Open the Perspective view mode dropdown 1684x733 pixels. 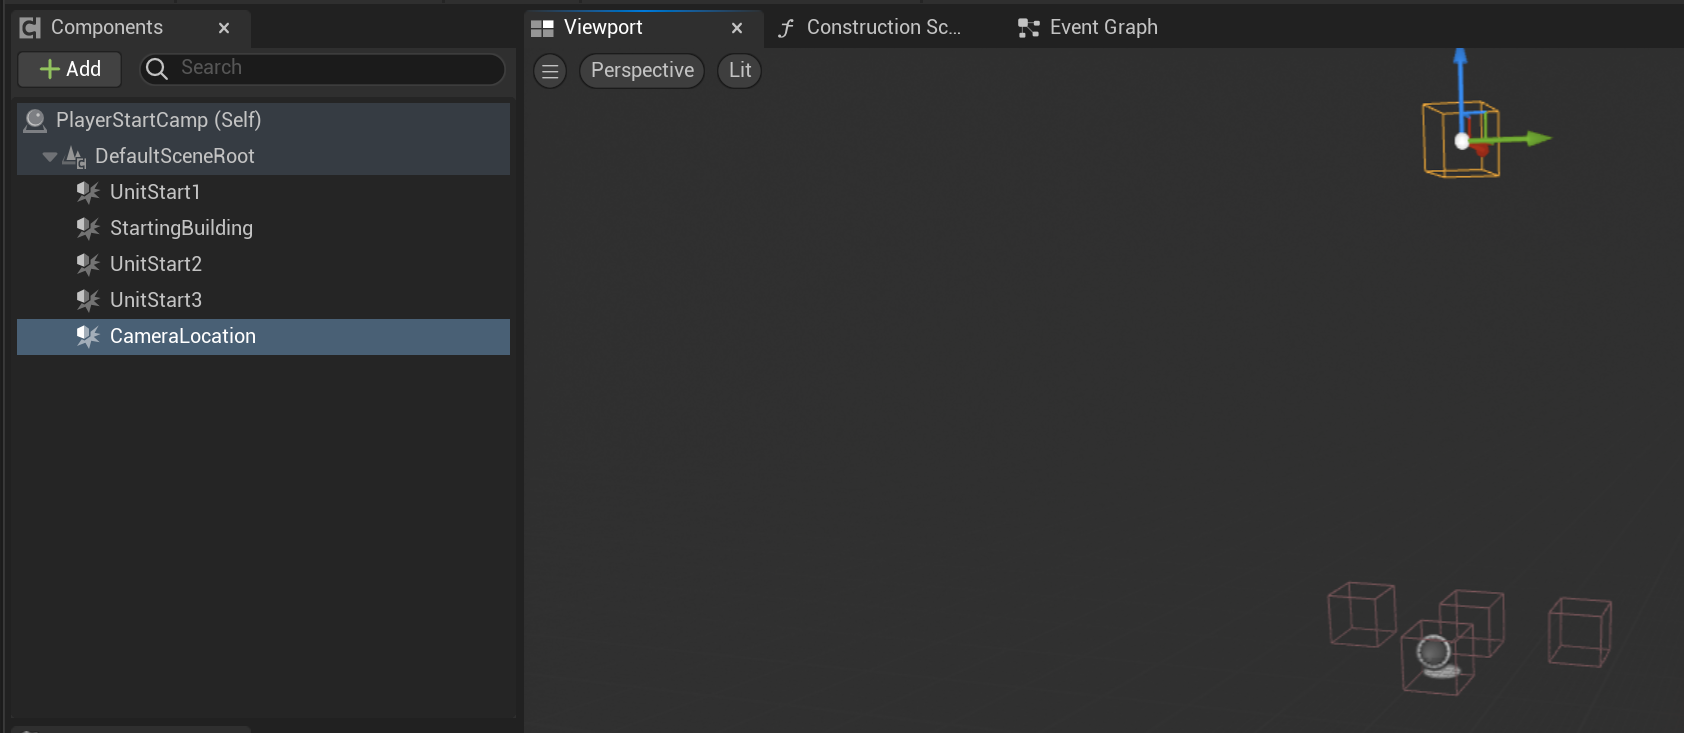(x=642, y=71)
